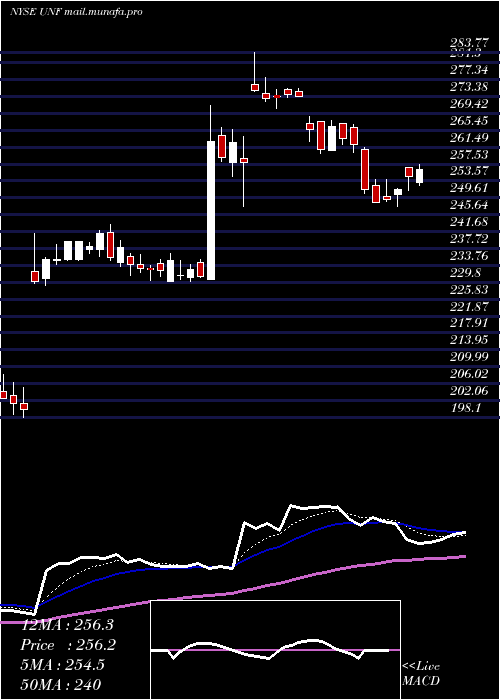Screen dimensions: 500x700
Task: Select the 213.95 price axis label
Action: (x=469, y=340)
